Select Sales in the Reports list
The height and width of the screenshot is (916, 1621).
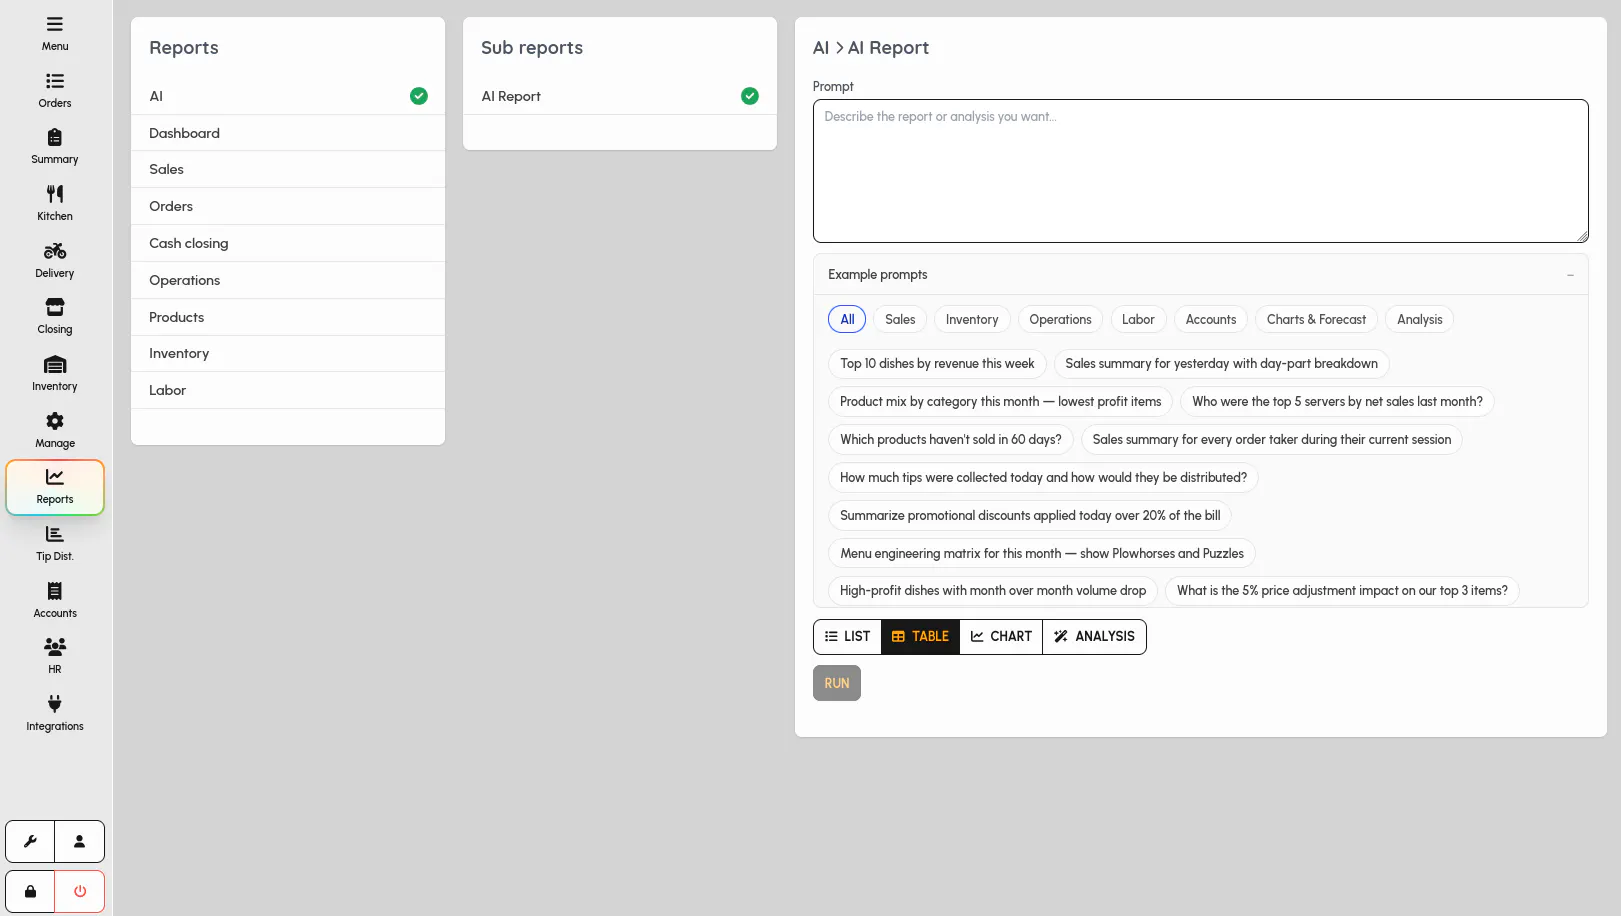click(288, 169)
